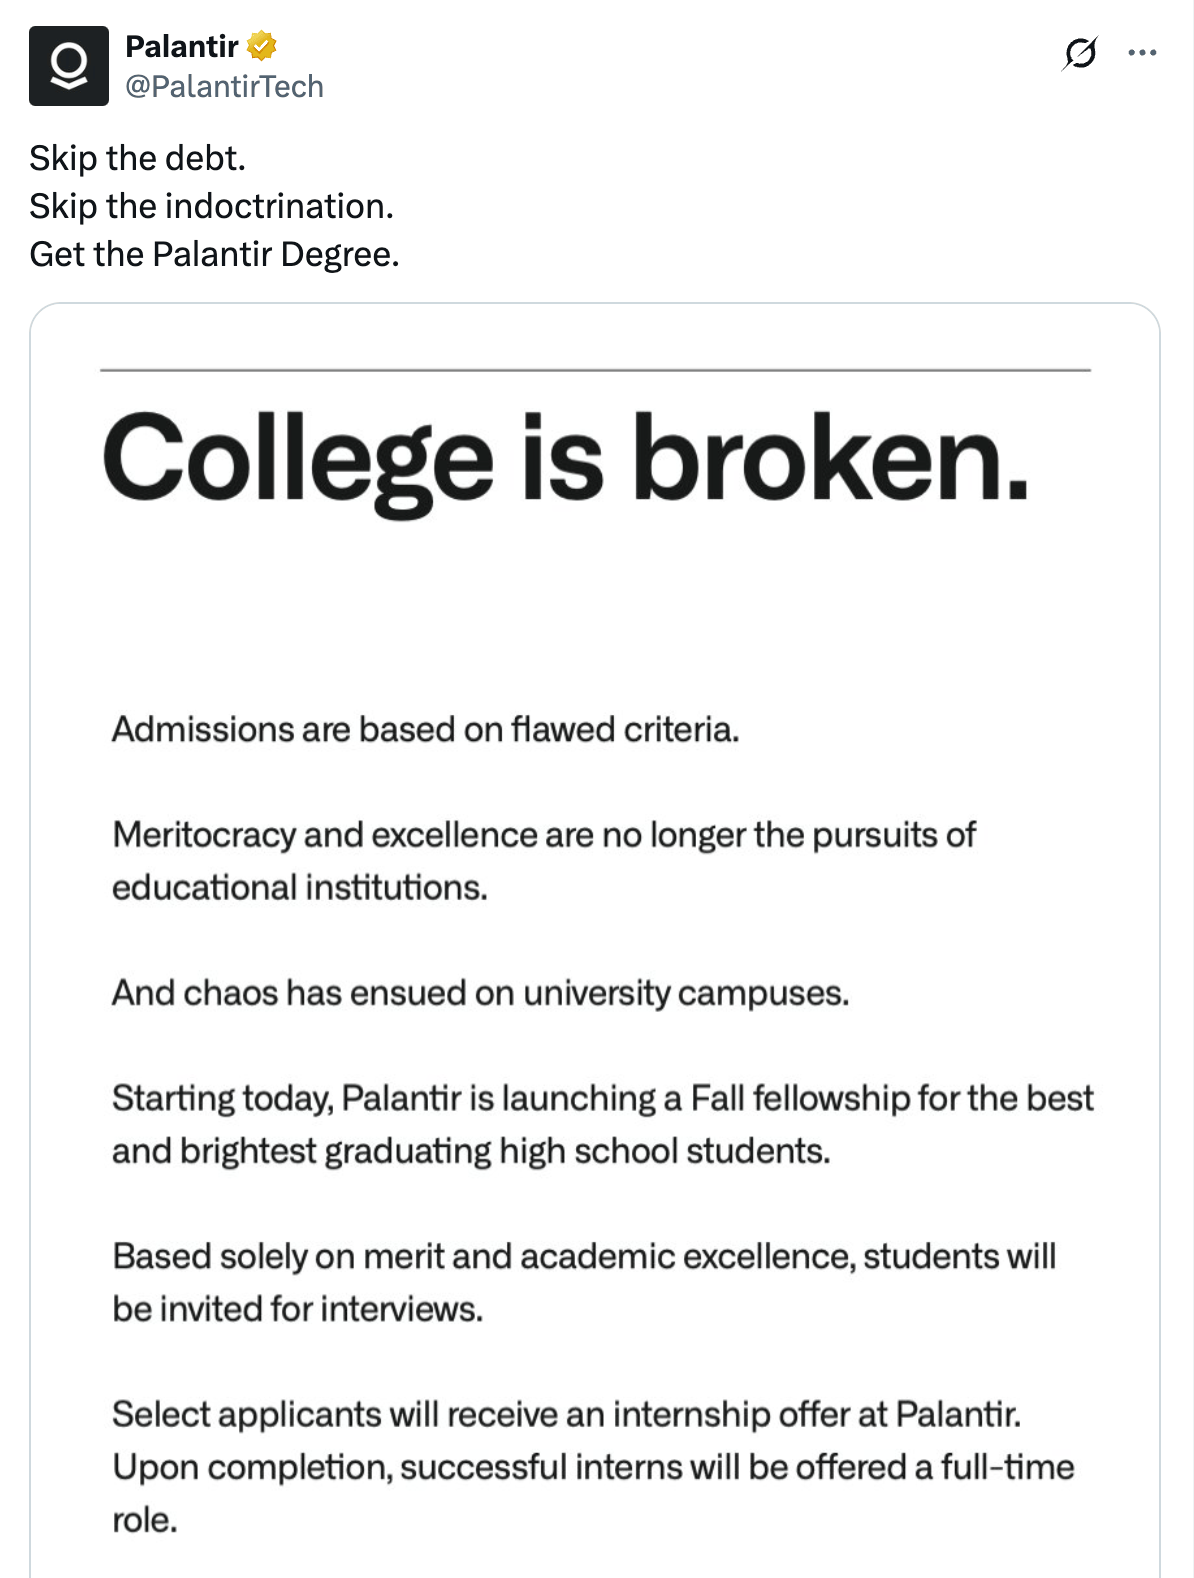Click 'And chaos has ensued' sentence
The width and height of the screenshot is (1194, 1578).
coord(481,993)
